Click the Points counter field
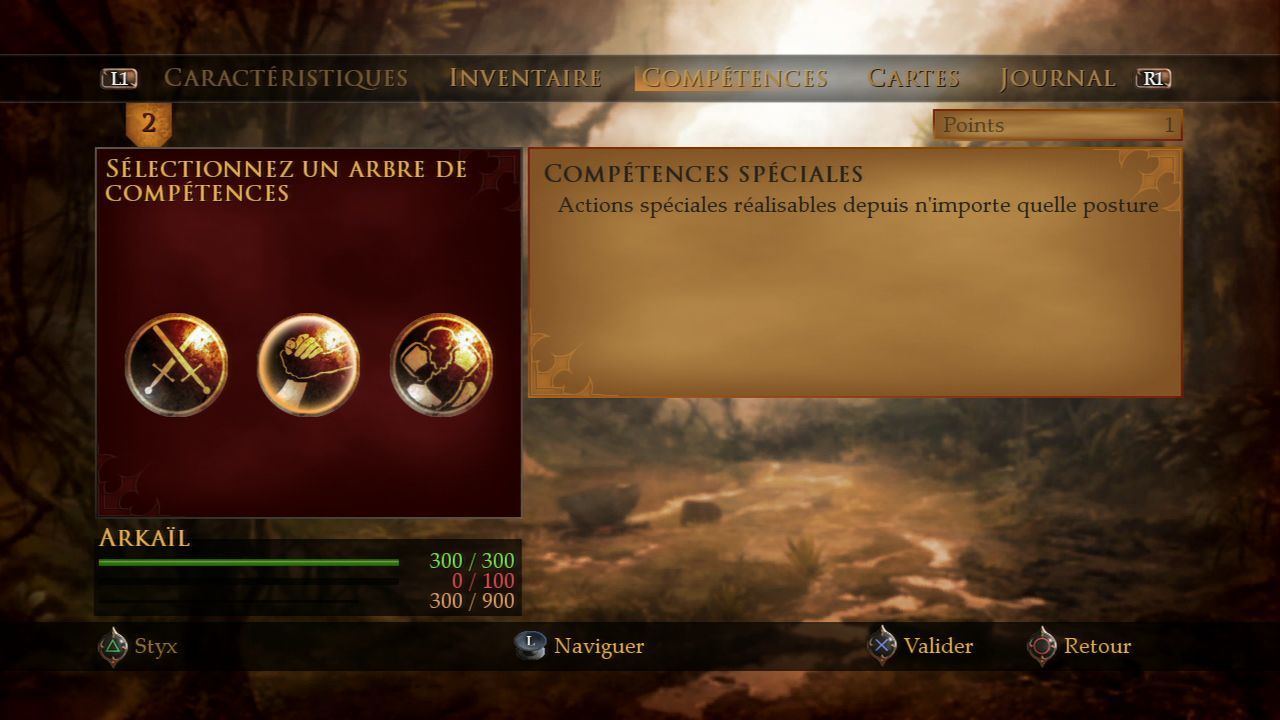The height and width of the screenshot is (720, 1280). pos(1058,125)
